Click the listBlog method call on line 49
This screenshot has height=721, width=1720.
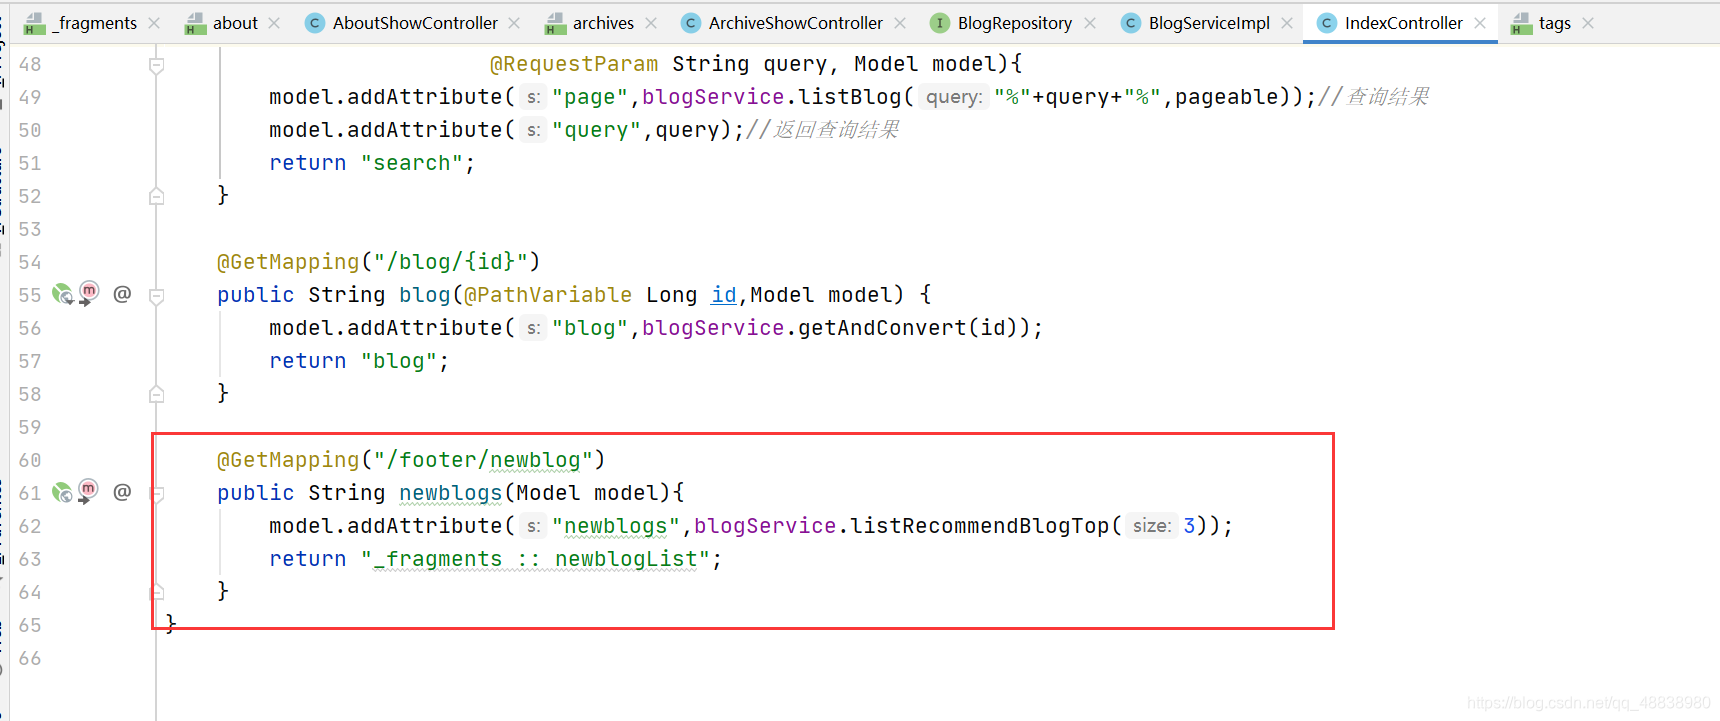click(x=850, y=97)
